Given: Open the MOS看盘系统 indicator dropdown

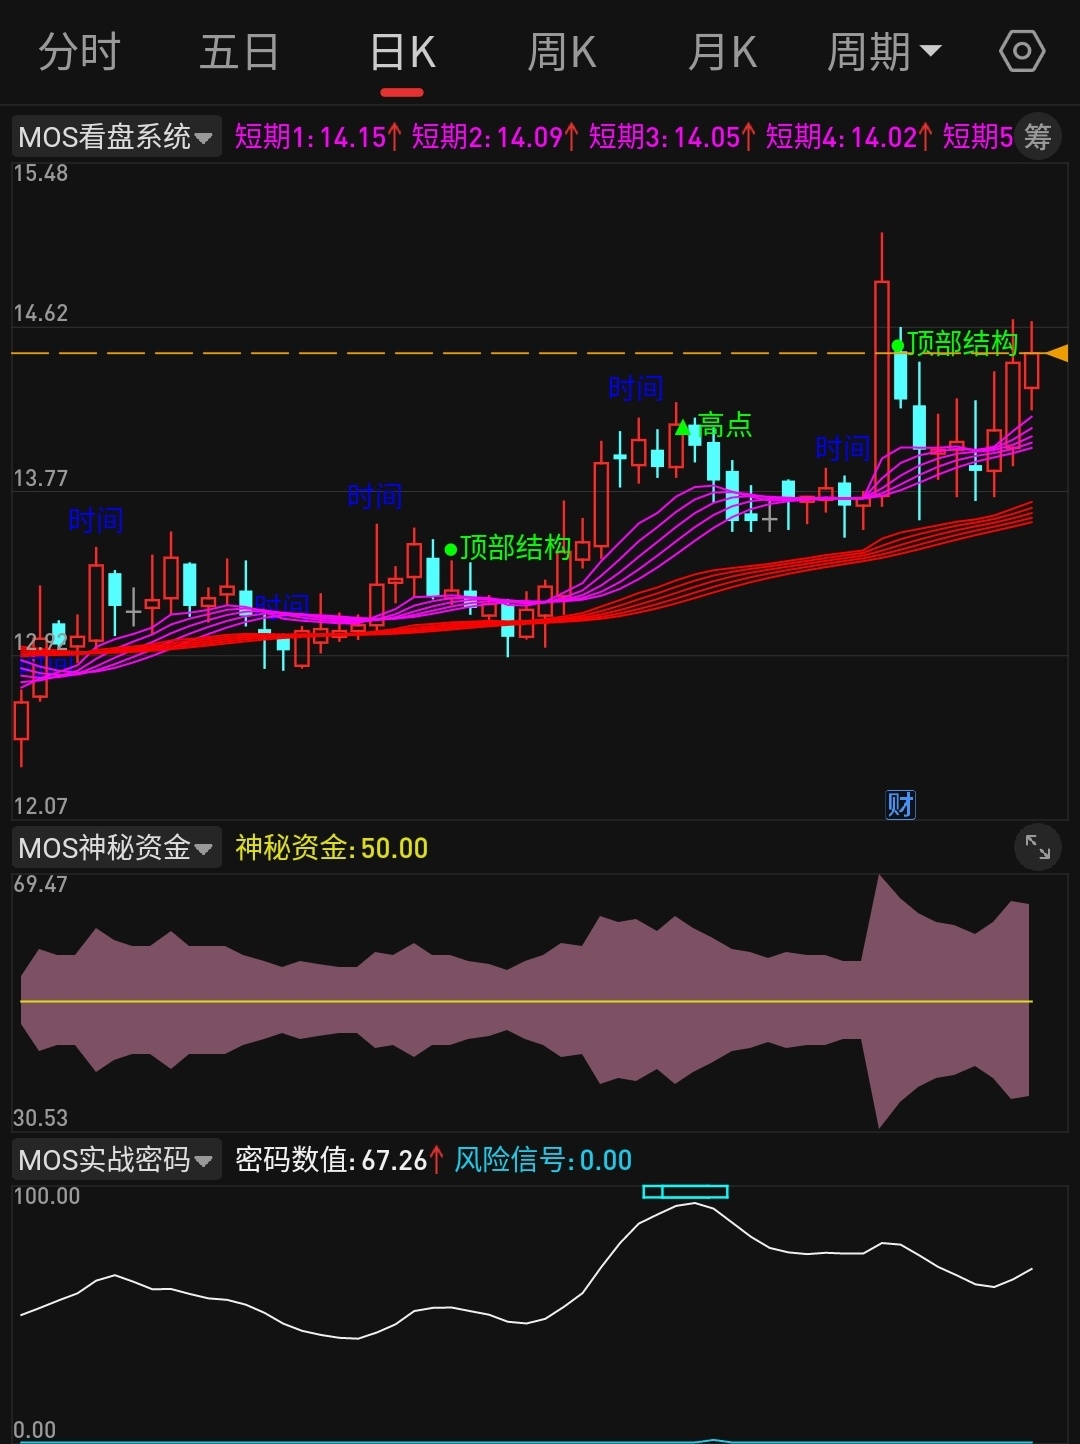Looking at the screenshot, I should click(x=116, y=136).
